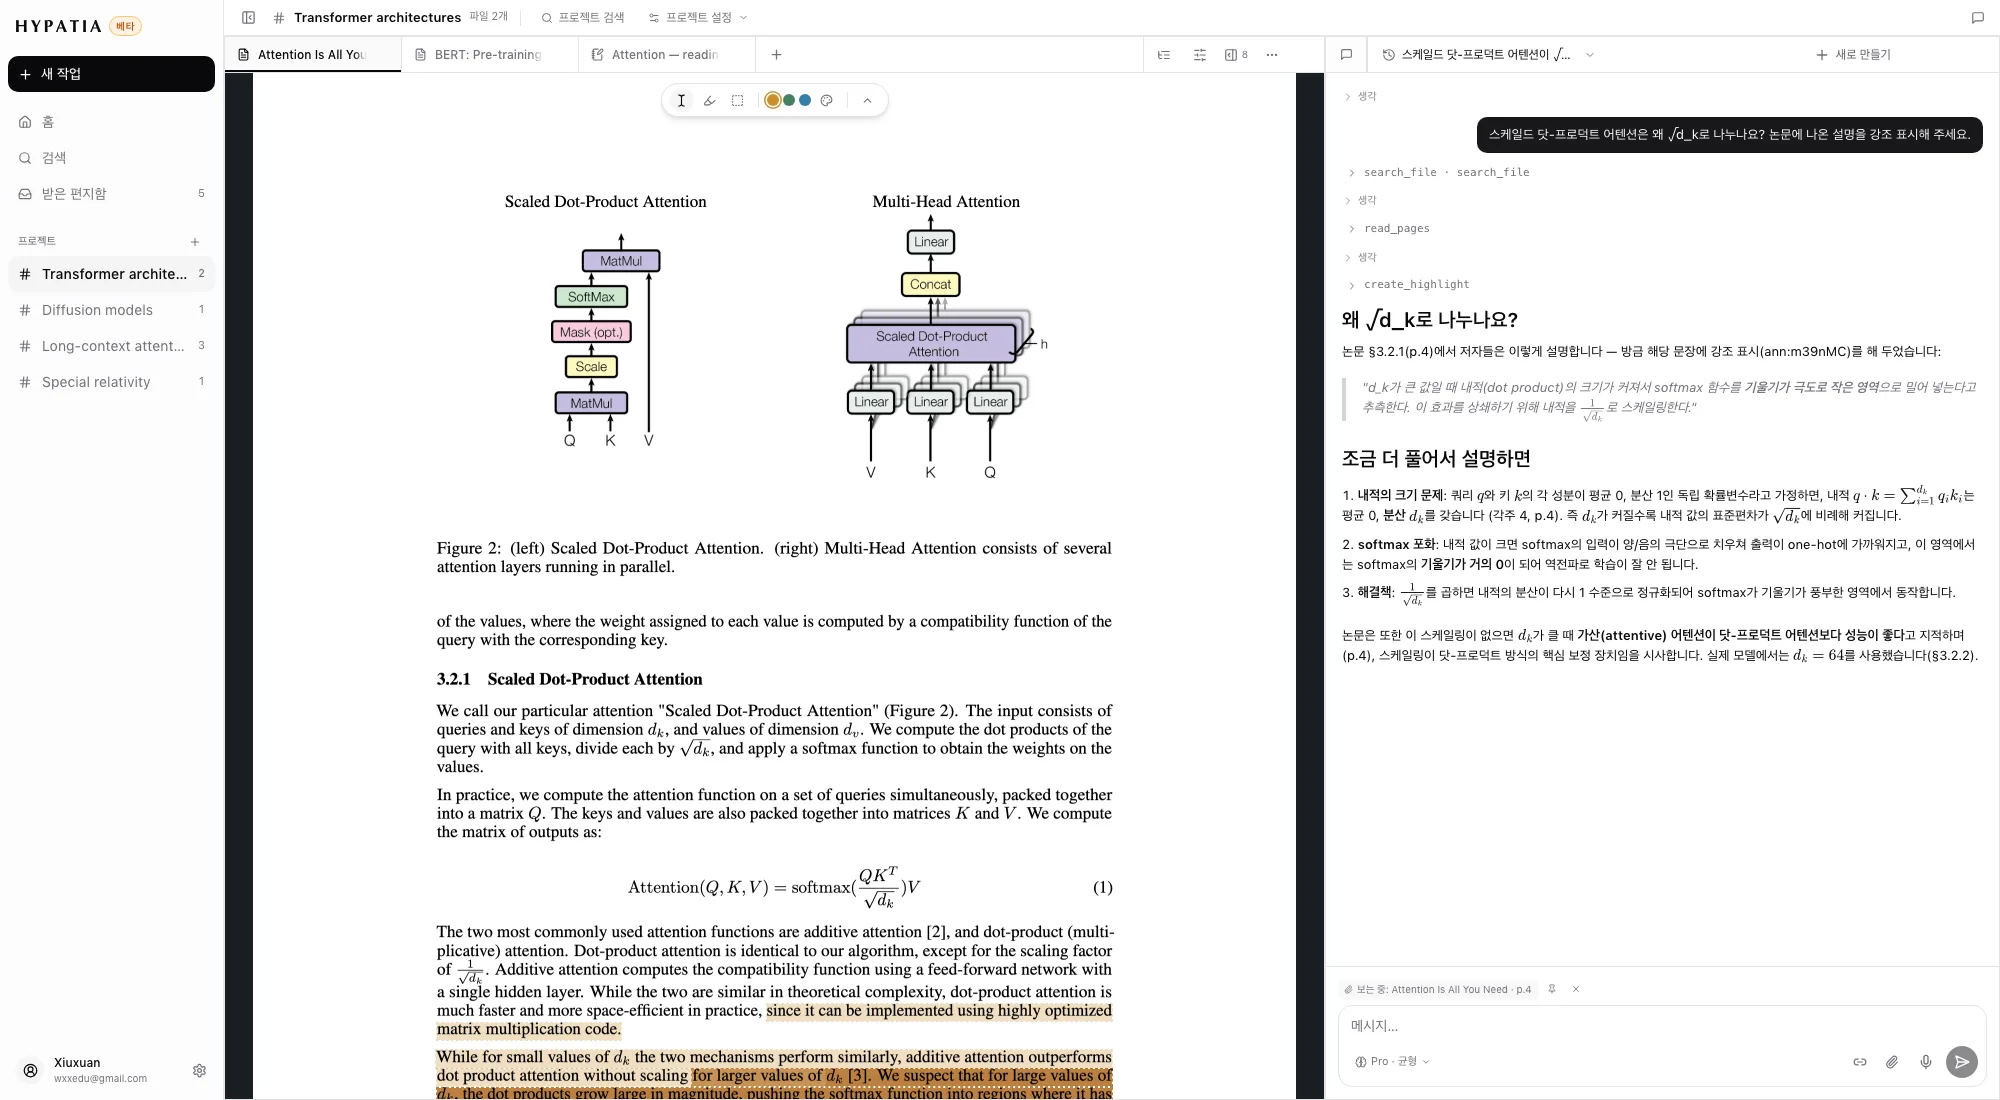Open the document outline list

point(1164,55)
